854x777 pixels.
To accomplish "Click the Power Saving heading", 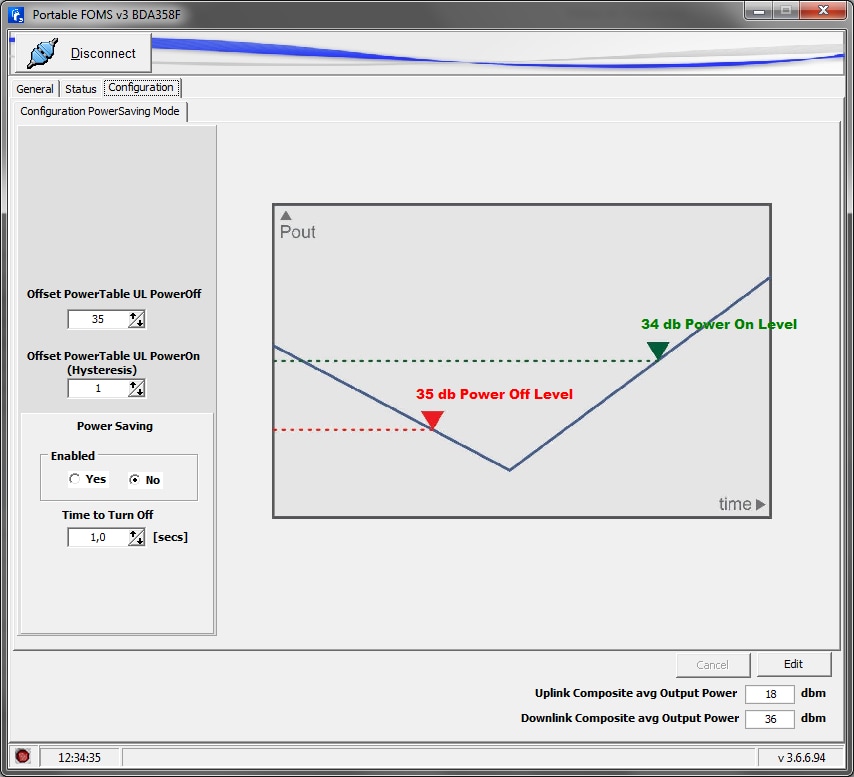I will (115, 426).
